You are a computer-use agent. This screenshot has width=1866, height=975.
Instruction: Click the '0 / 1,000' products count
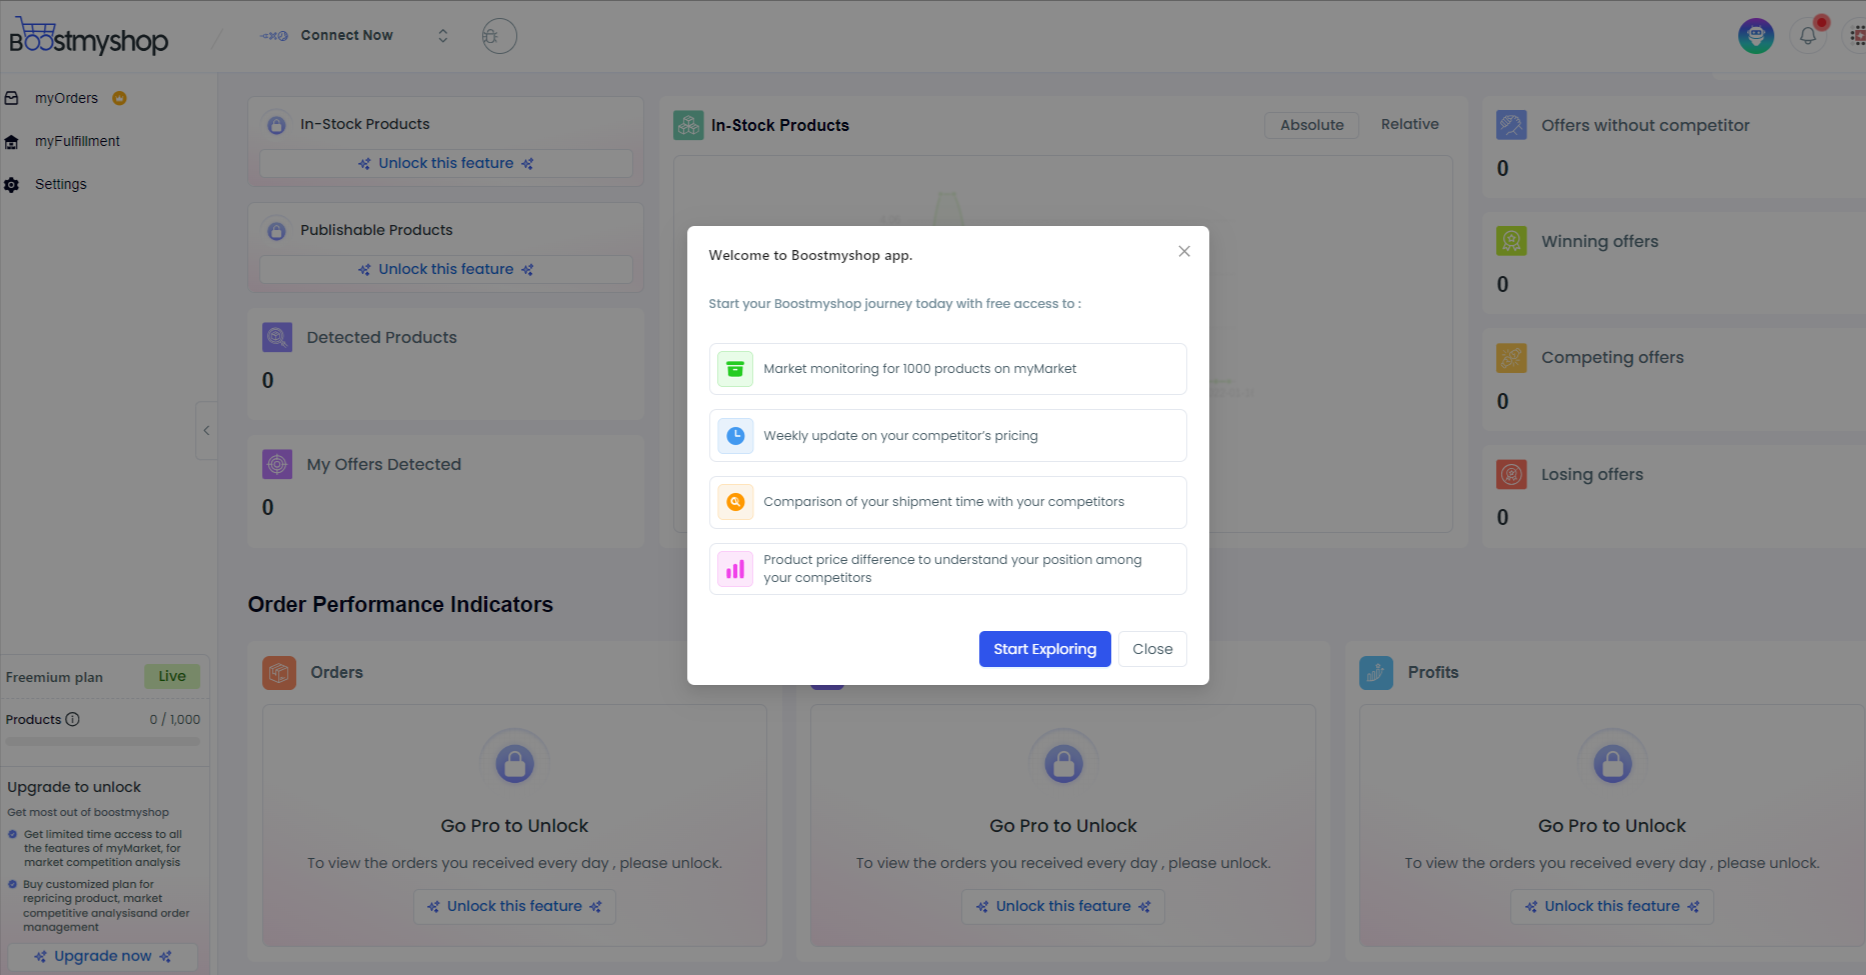tap(175, 720)
